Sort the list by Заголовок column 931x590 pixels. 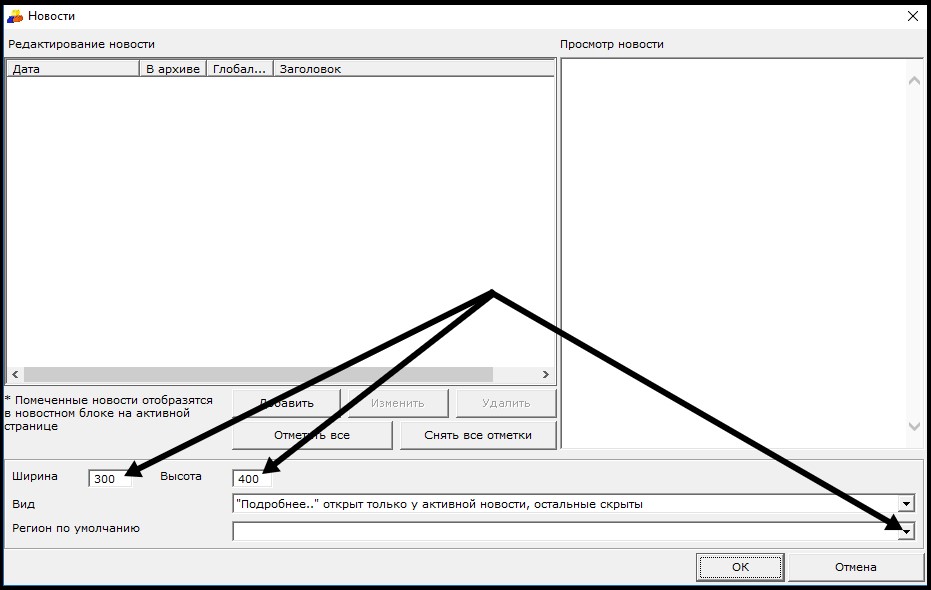click(412, 69)
